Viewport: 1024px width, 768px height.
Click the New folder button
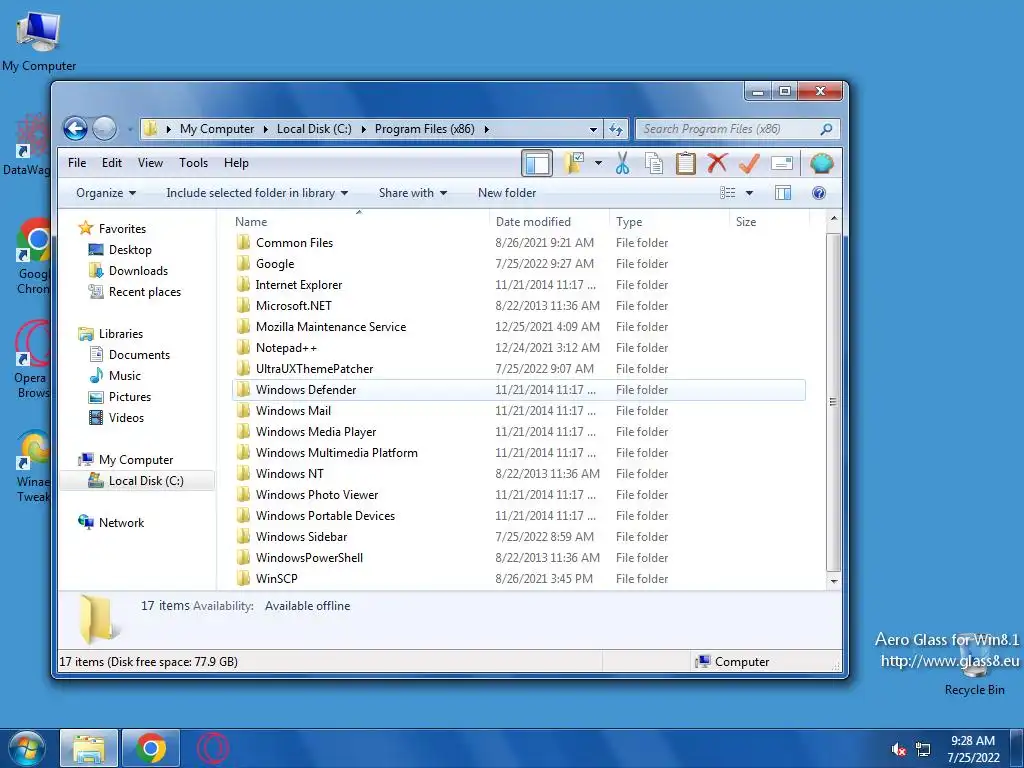tap(507, 193)
